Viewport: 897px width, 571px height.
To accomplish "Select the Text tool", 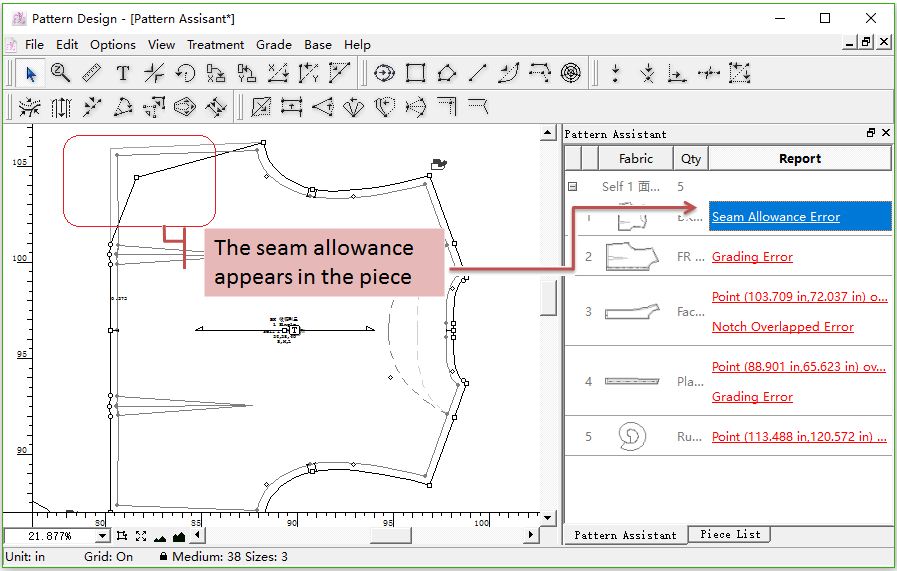I will coord(123,73).
